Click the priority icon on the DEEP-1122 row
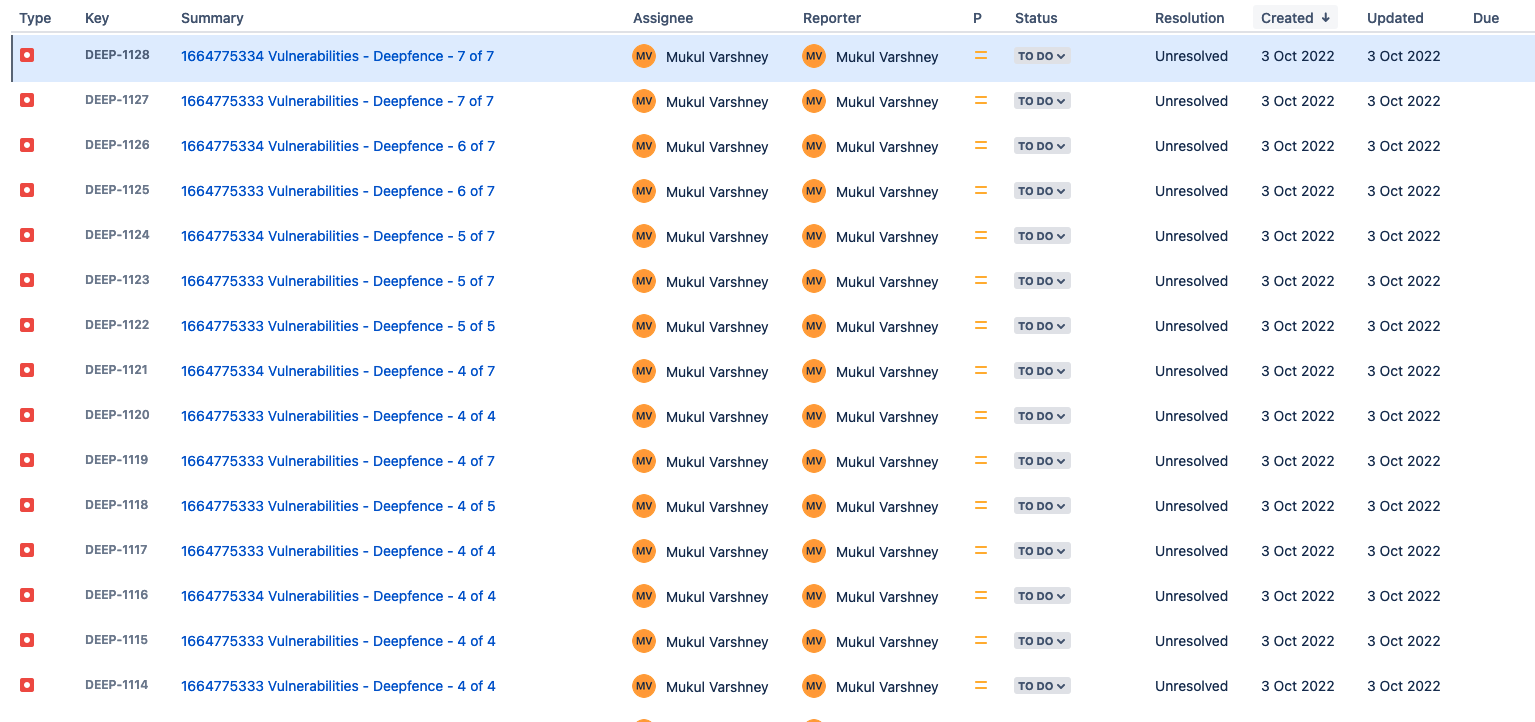The width and height of the screenshot is (1535, 722). [x=980, y=325]
